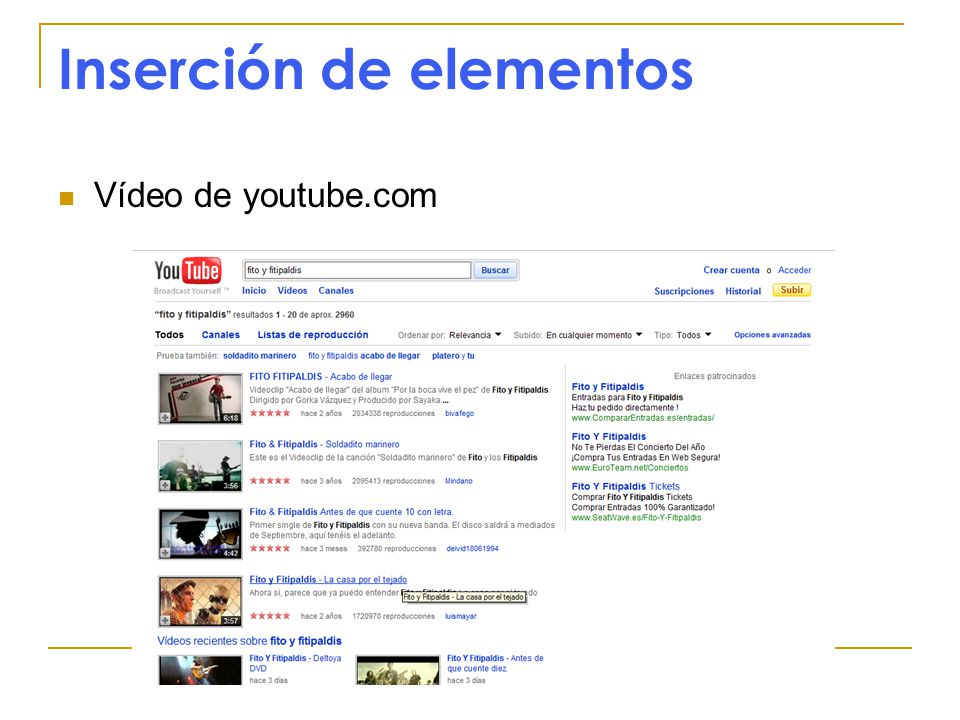Image resolution: width=960 pixels, height=720 pixels.
Task: Click thumbnail for 'Antes de que cuente diez' recent video
Action: tap(398, 670)
